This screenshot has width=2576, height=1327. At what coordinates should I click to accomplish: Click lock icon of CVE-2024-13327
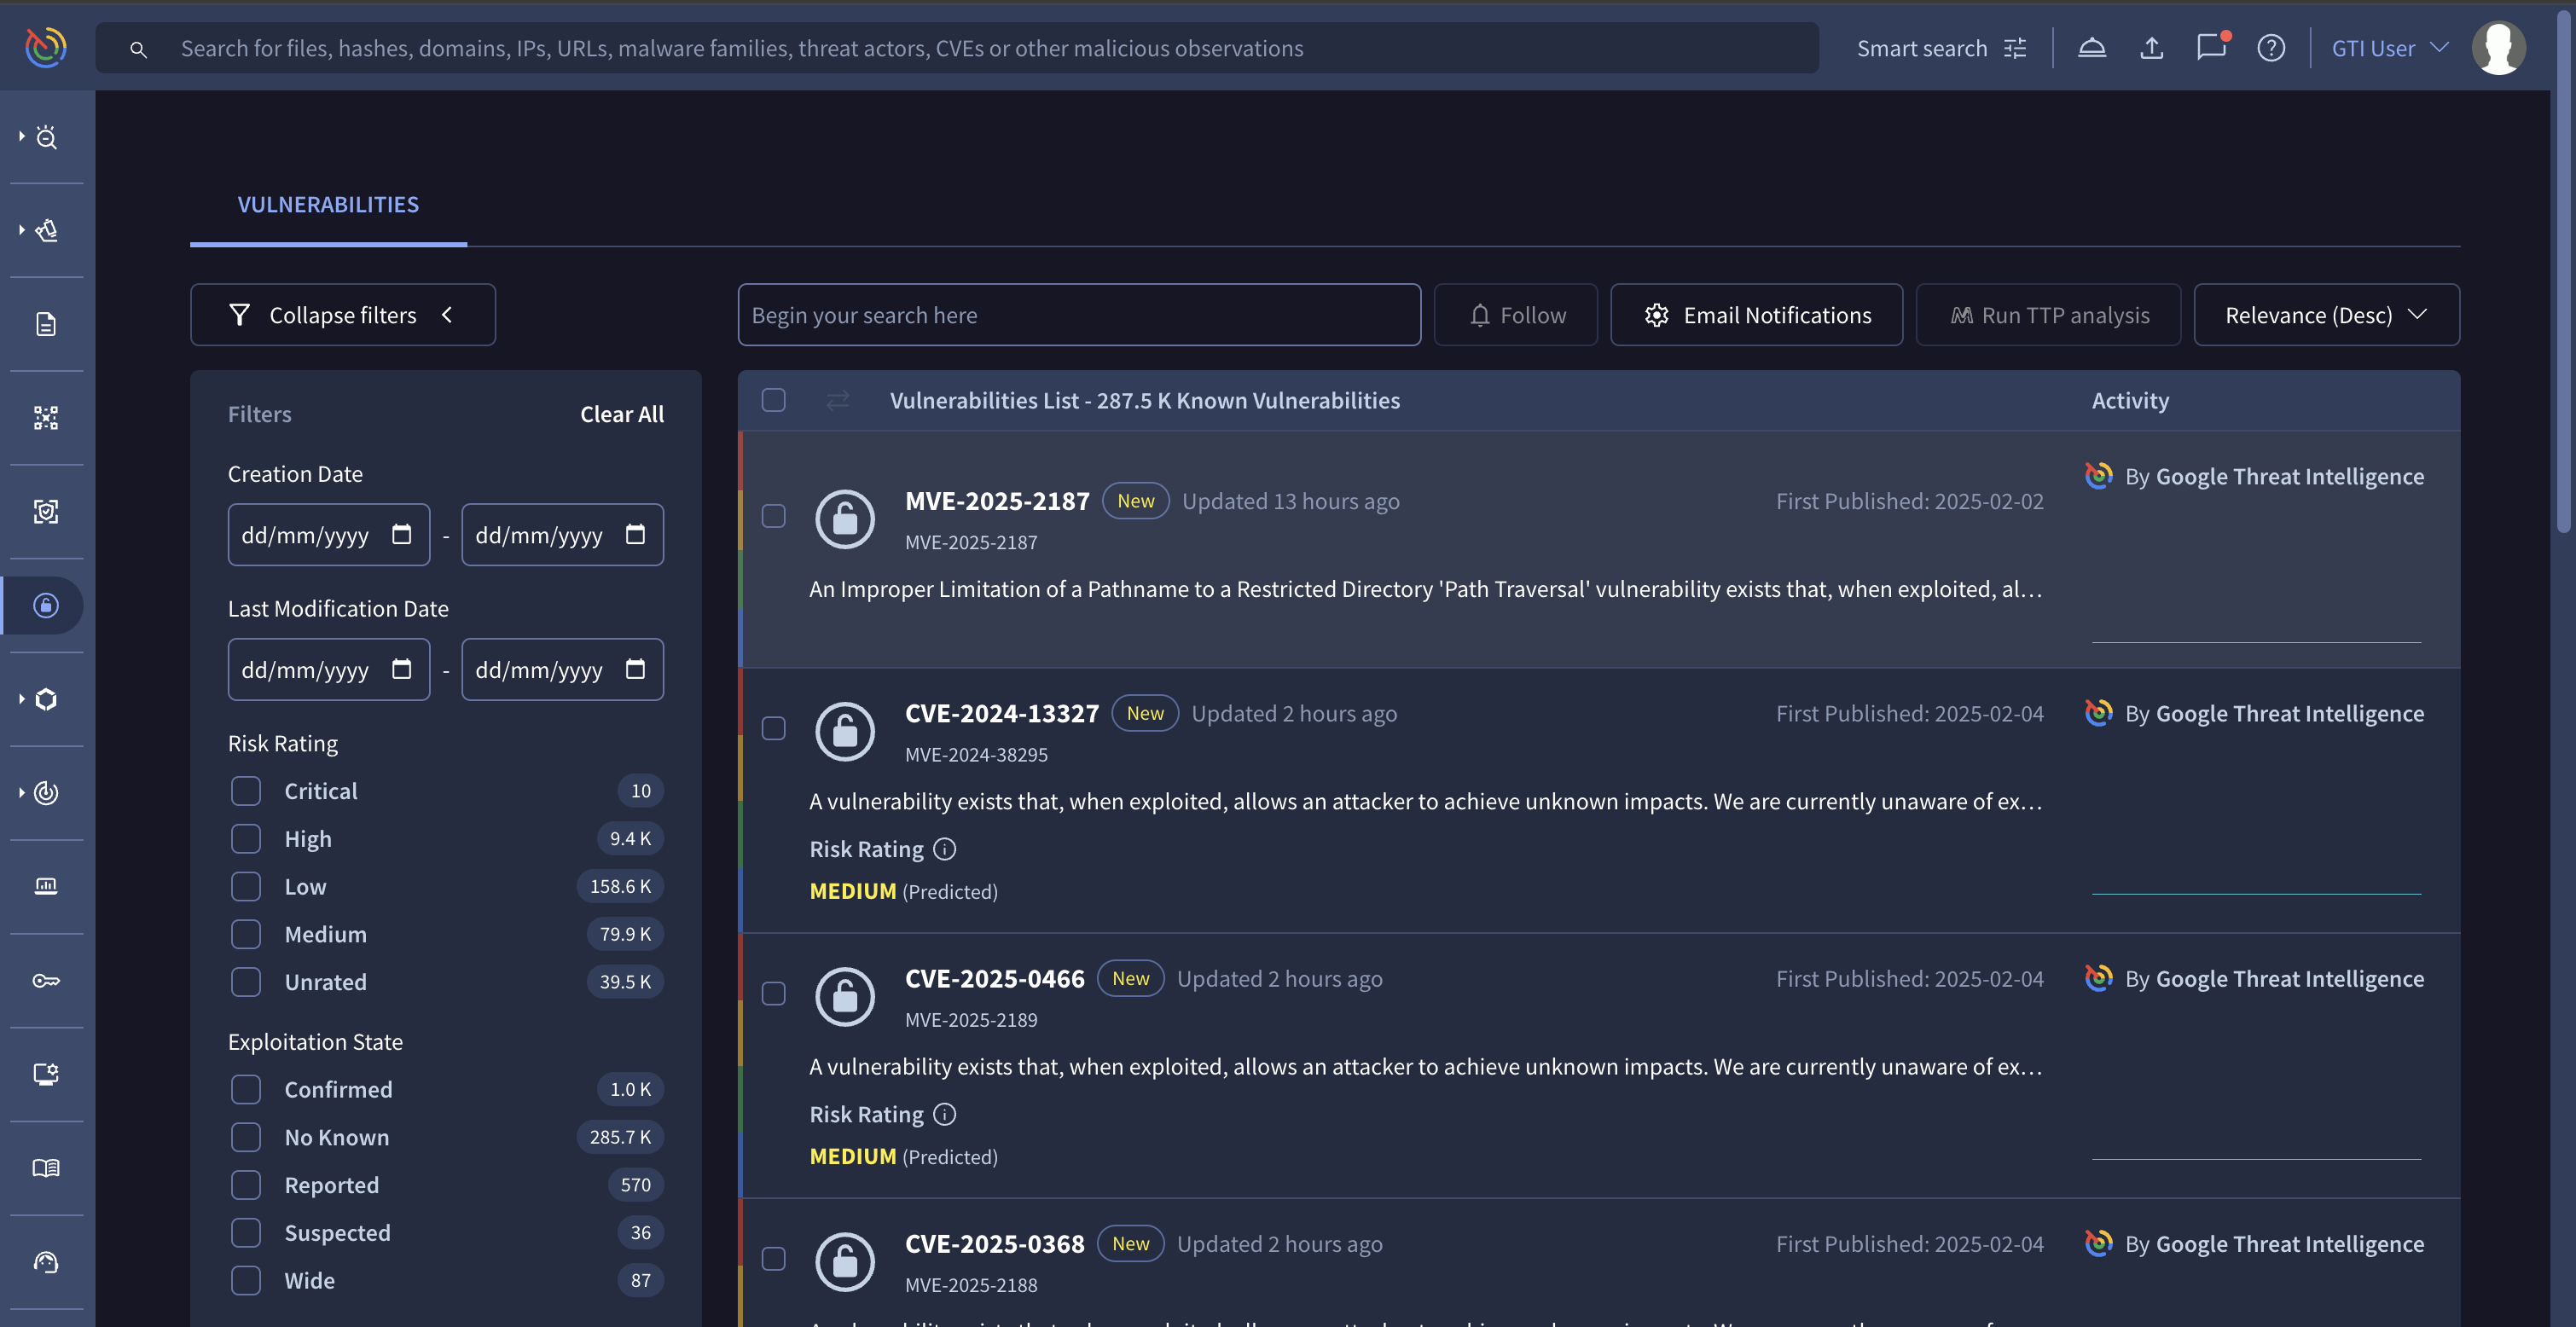845,731
